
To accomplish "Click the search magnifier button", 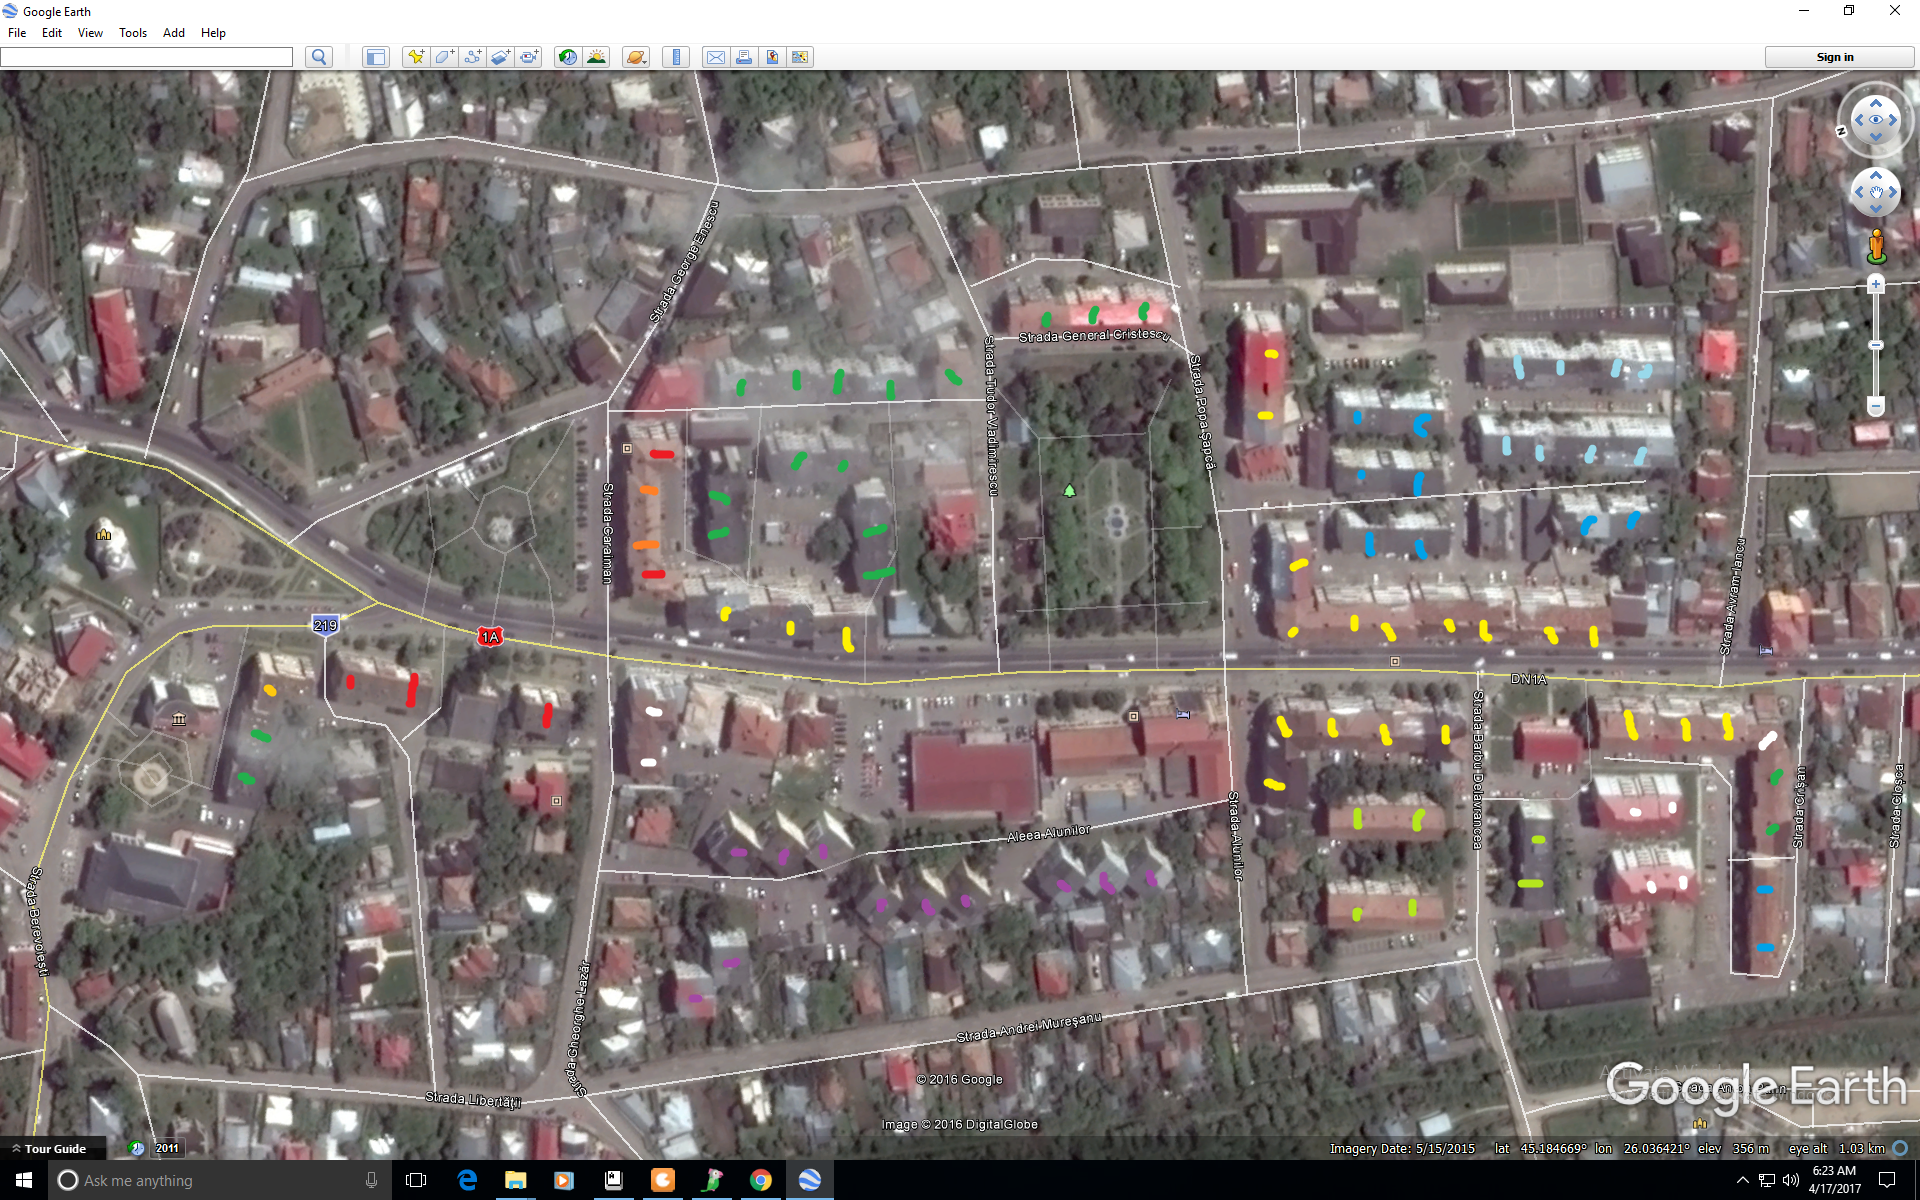I will tap(319, 57).
